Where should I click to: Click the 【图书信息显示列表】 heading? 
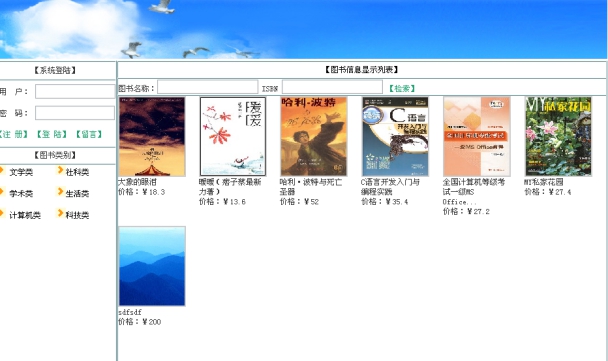pos(361,70)
